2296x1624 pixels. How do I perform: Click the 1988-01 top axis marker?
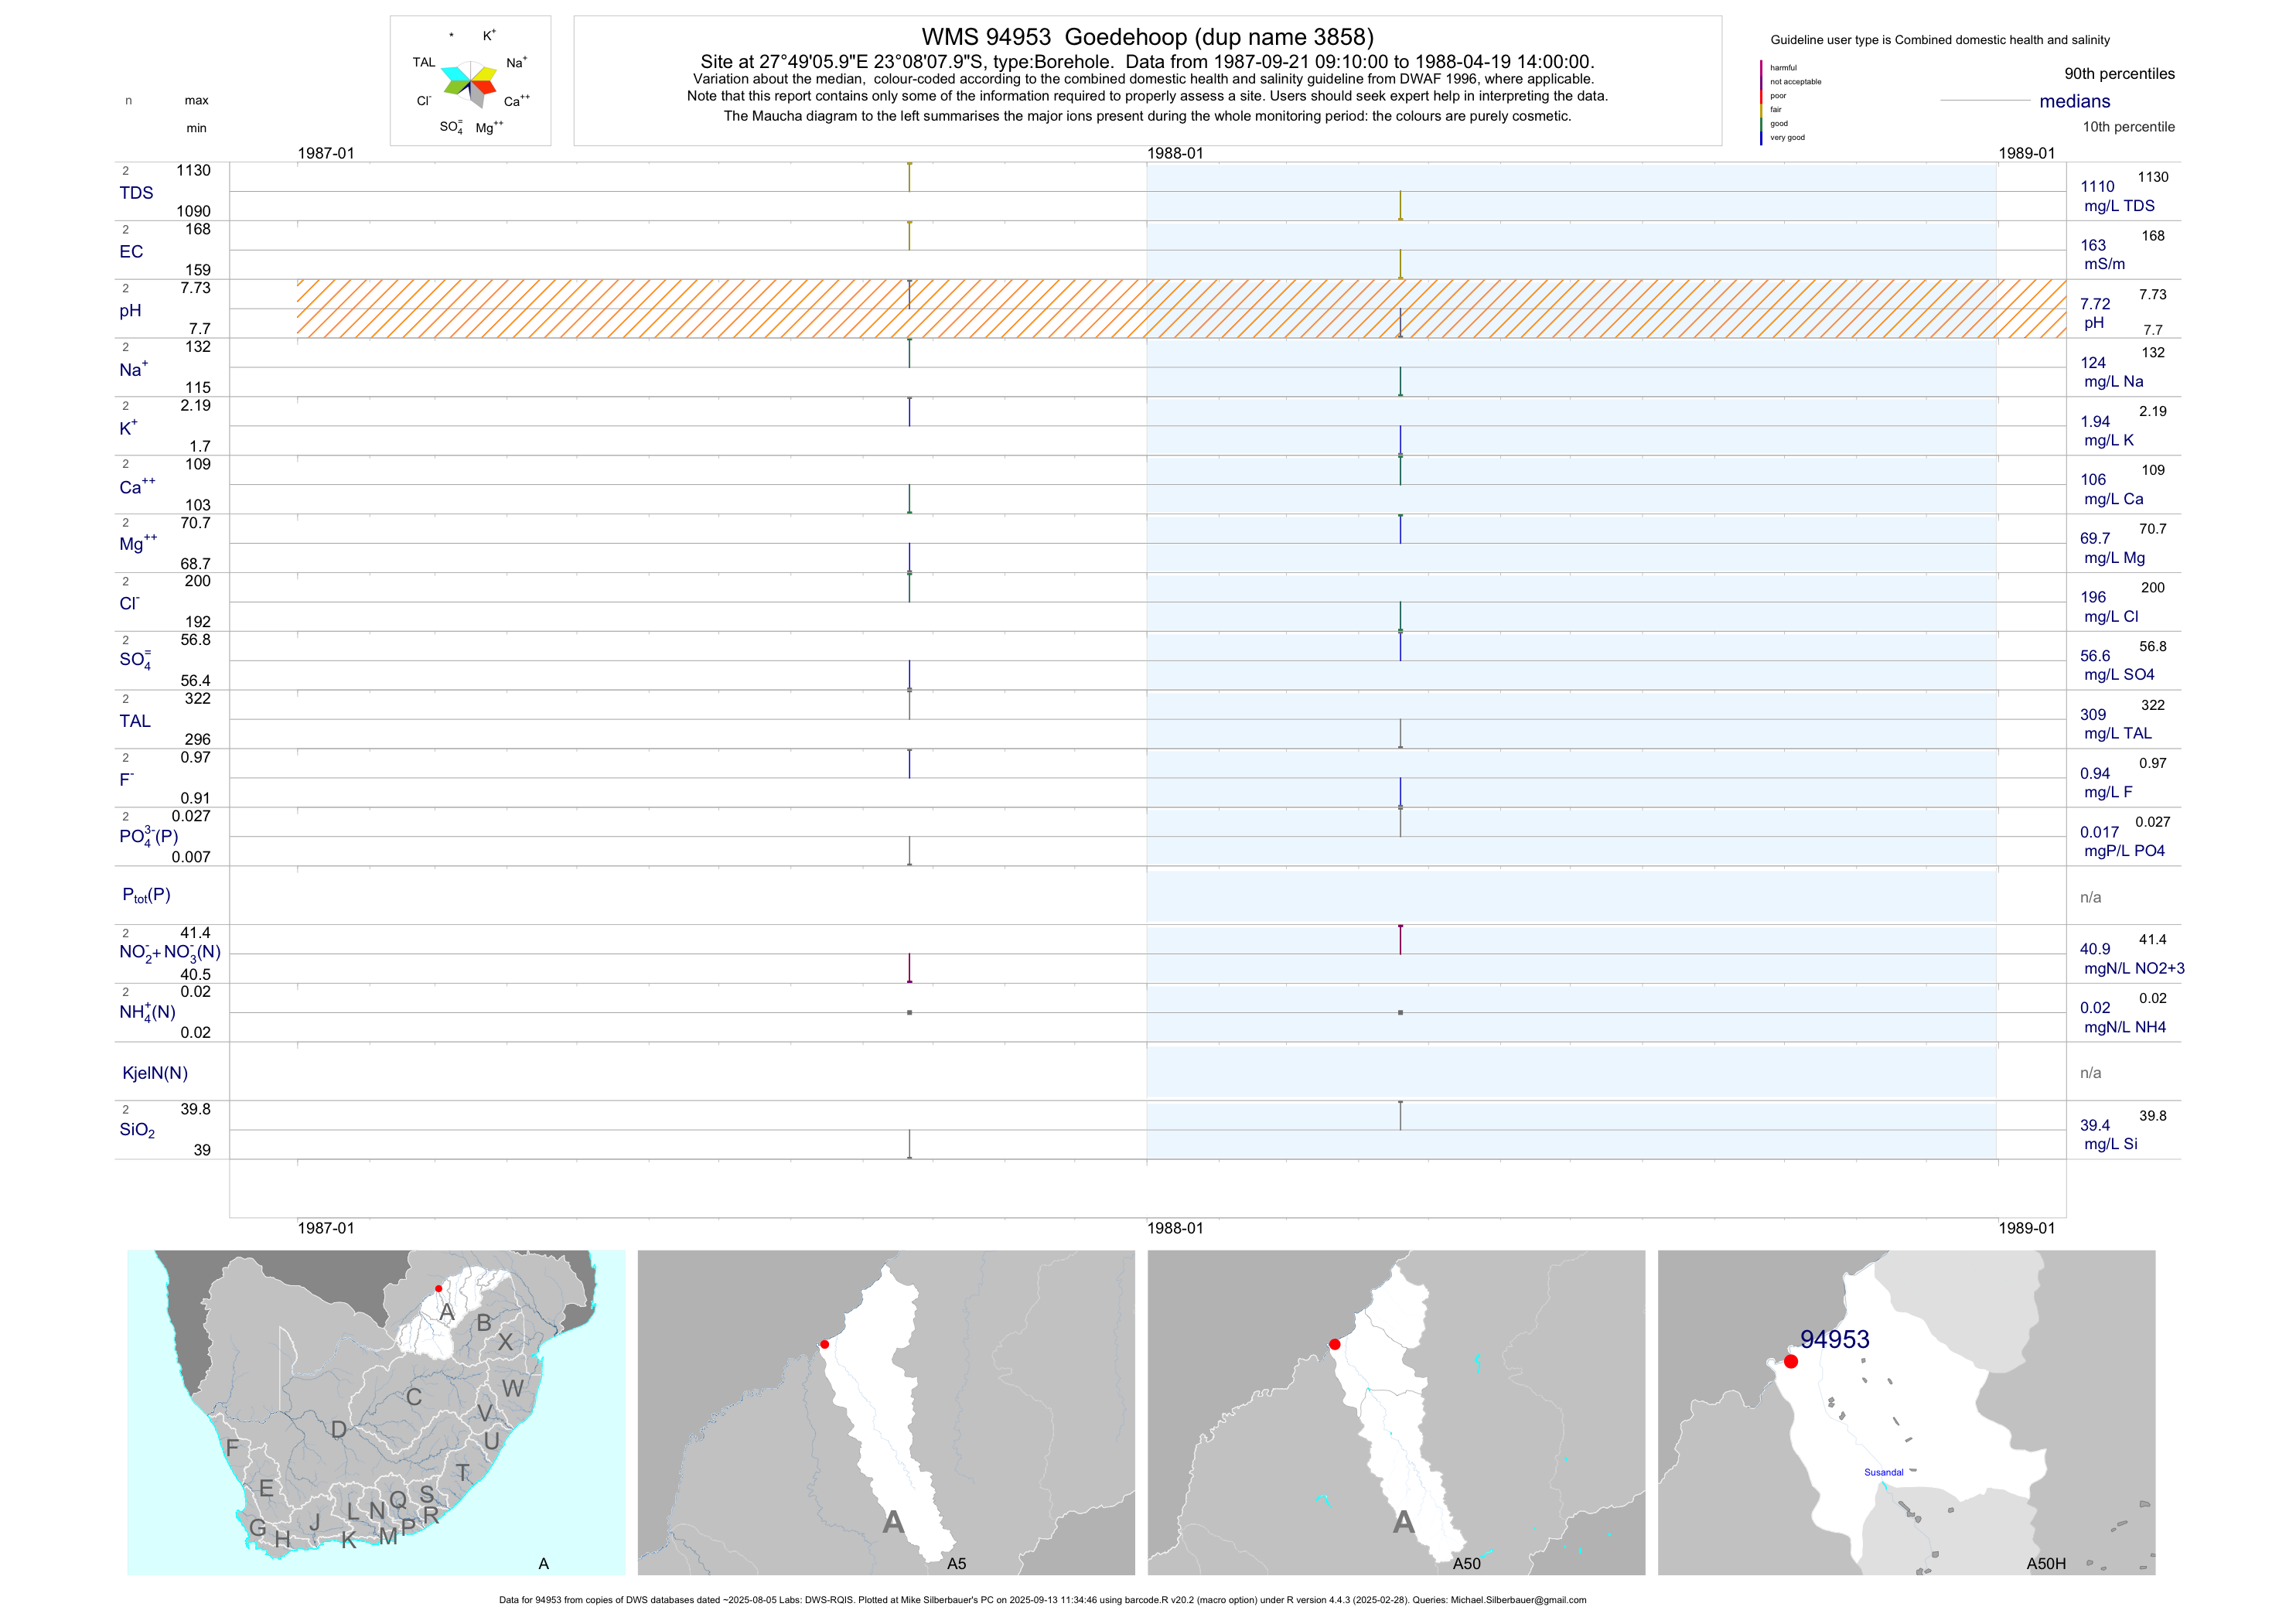point(1175,153)
